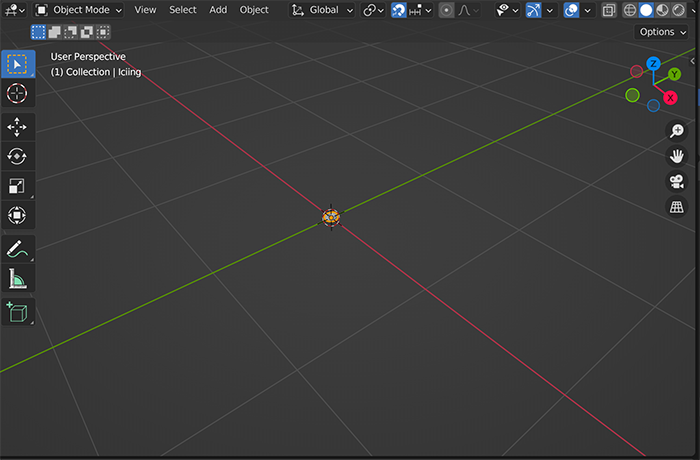Screen dimensions: 700x460
Task: Click the negative Y green gizmo circle
Action: 632,95
